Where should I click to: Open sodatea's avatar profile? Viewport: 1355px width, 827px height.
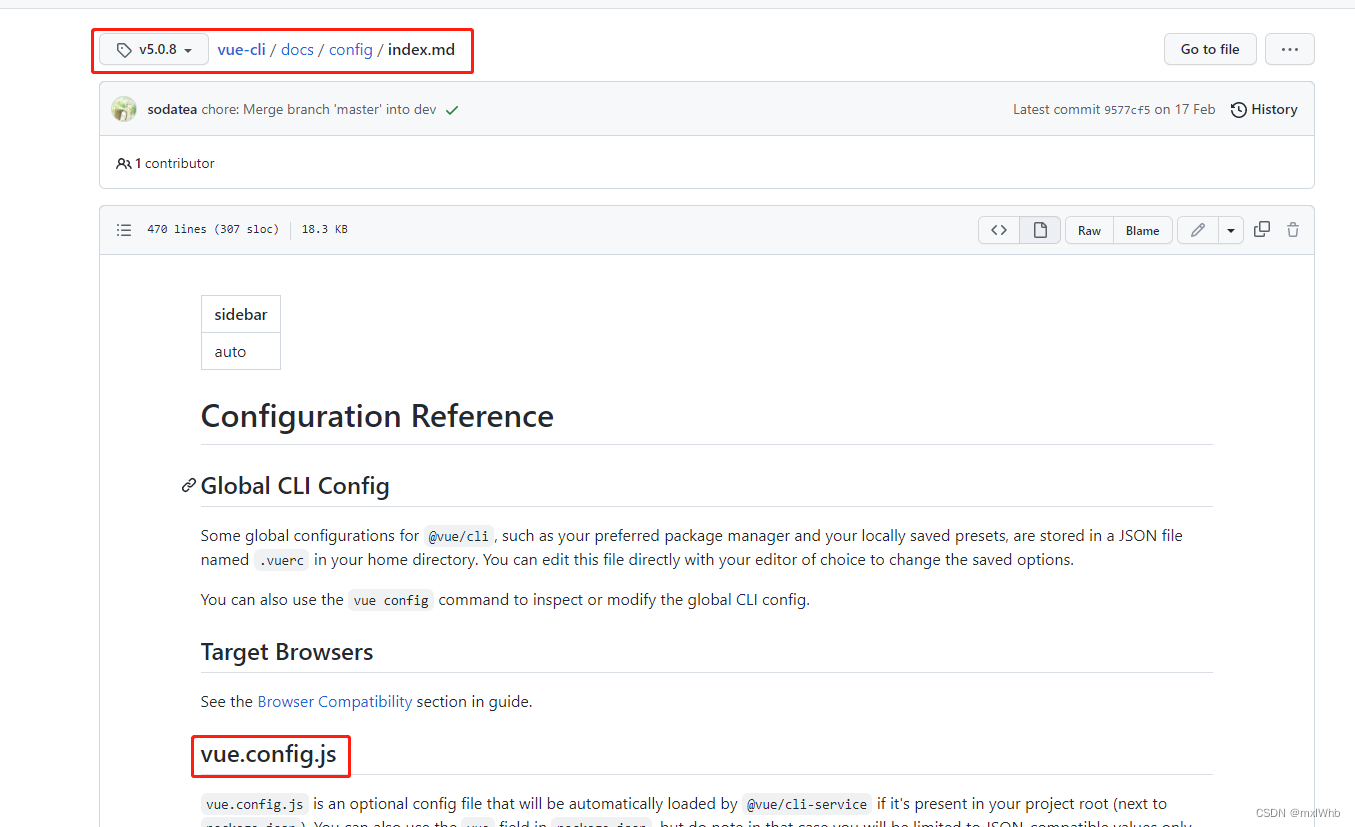coord(124,110)
